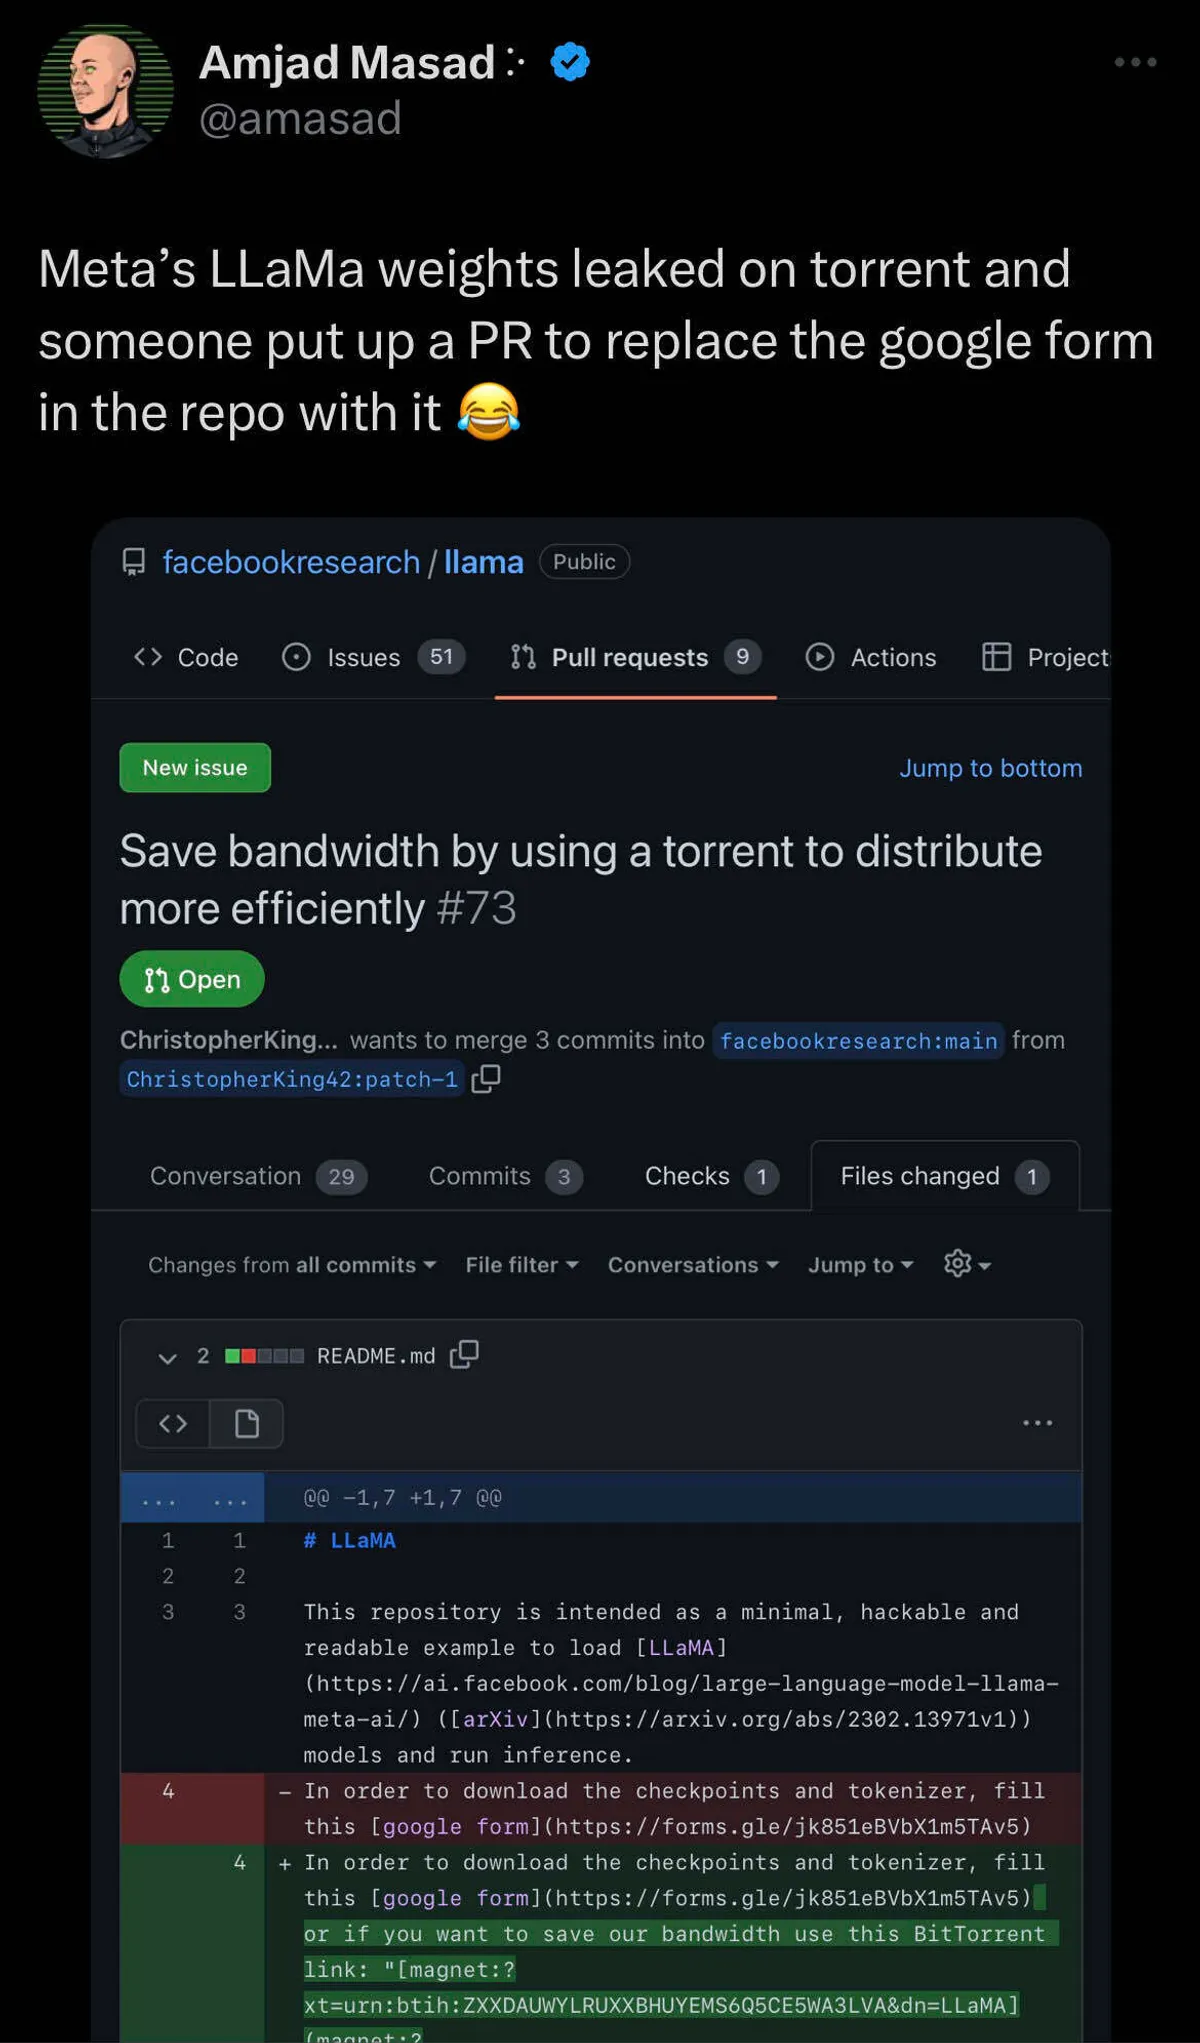This screenshot has height=2043, width=1200.
Task: Open 'Changes from all commits' dropdown
Action: tap(292, 1265)
